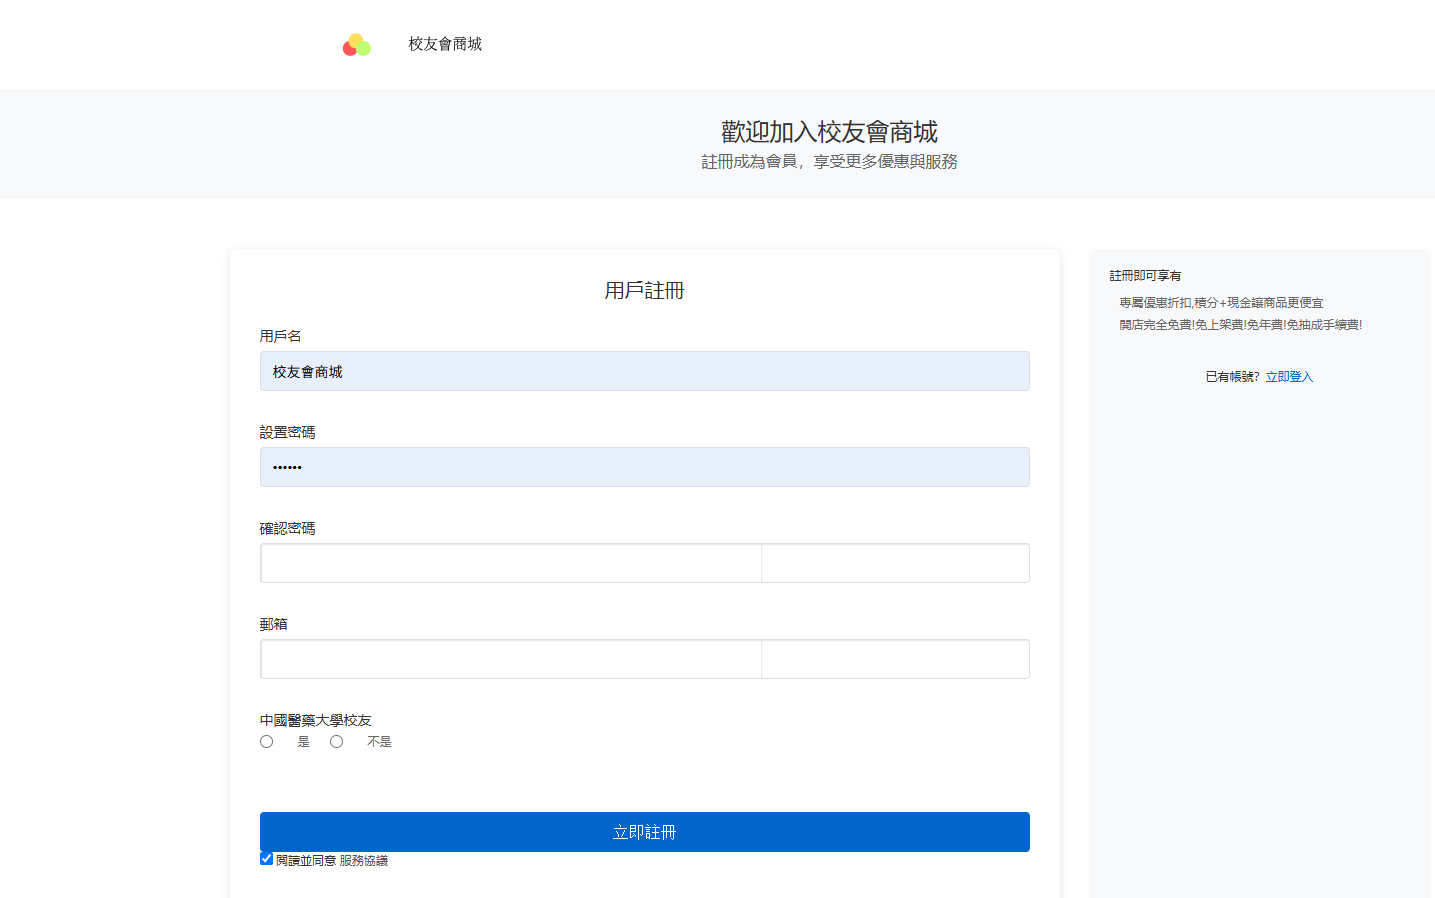Follow the 立即登入 login link

pyautogui.click(x=1289, y=377)
